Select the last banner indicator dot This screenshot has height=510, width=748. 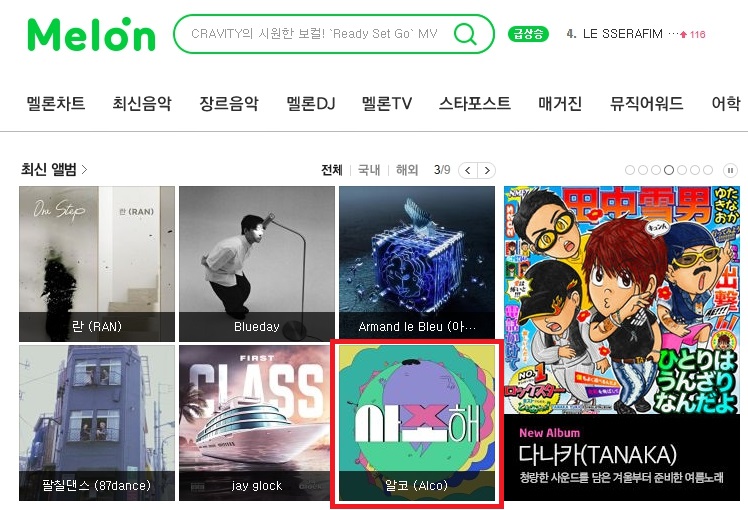[708, 170]
